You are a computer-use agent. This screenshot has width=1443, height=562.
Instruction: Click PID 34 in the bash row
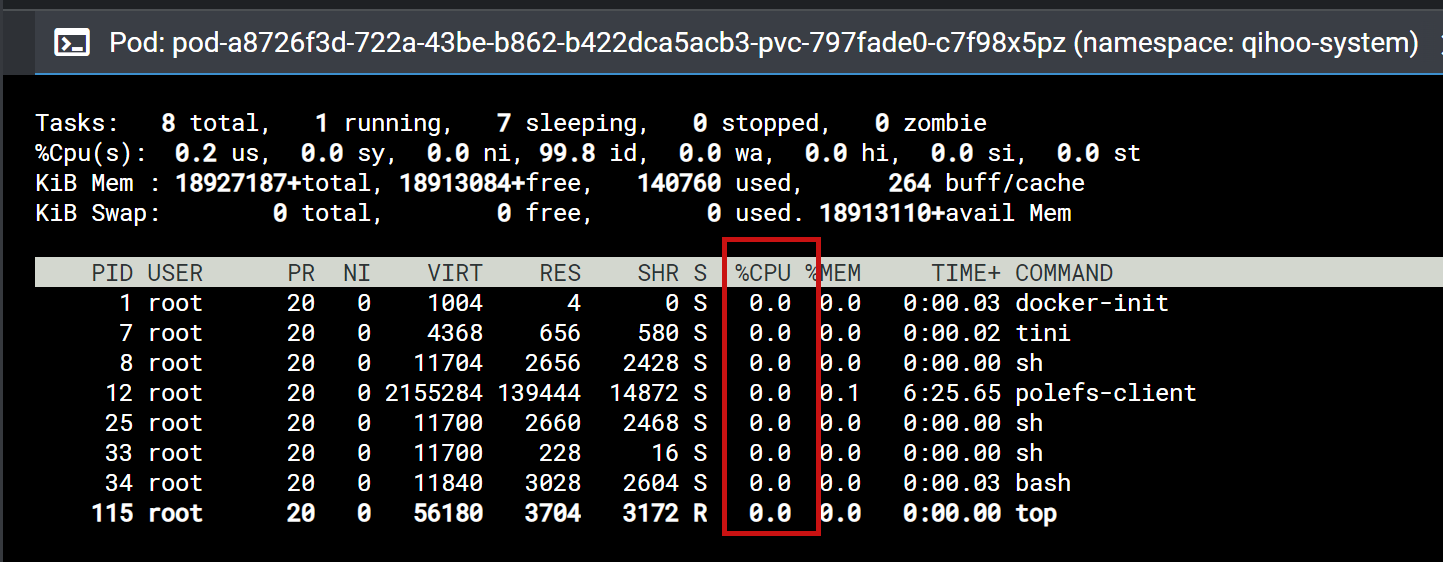119,483
